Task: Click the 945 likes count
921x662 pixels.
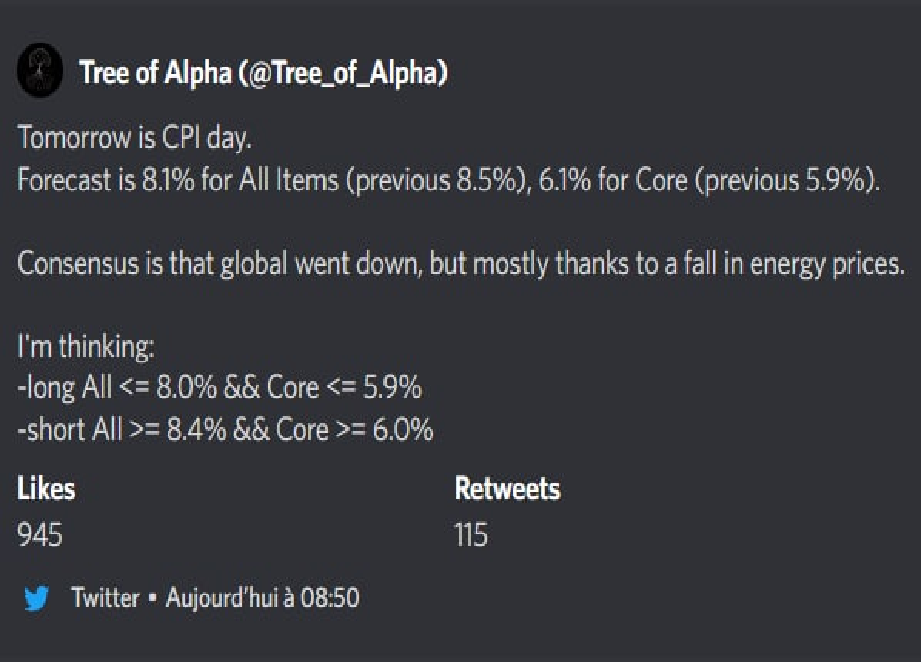Action: click(x=39, y=535)
